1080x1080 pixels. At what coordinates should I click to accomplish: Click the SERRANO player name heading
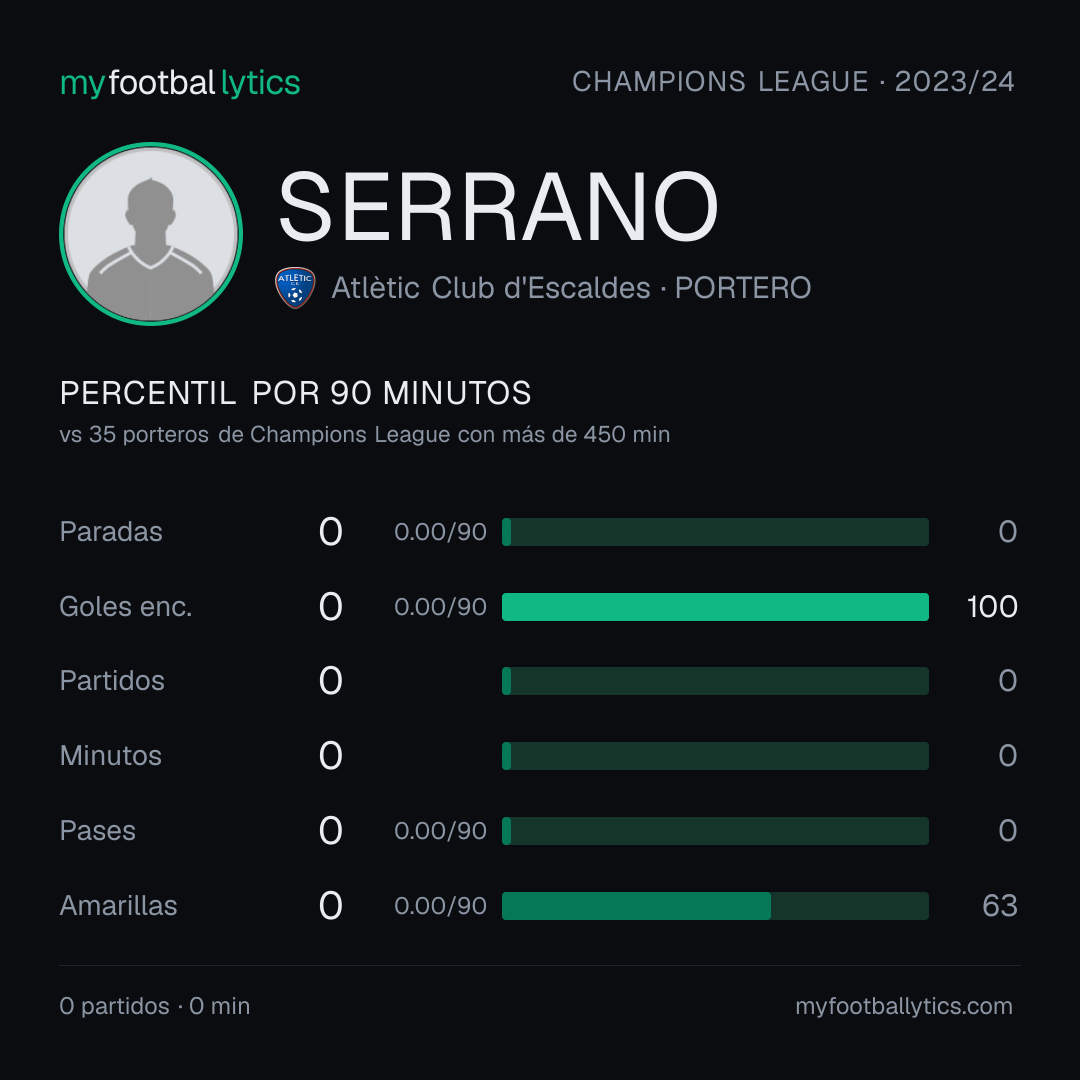point(498,207)
